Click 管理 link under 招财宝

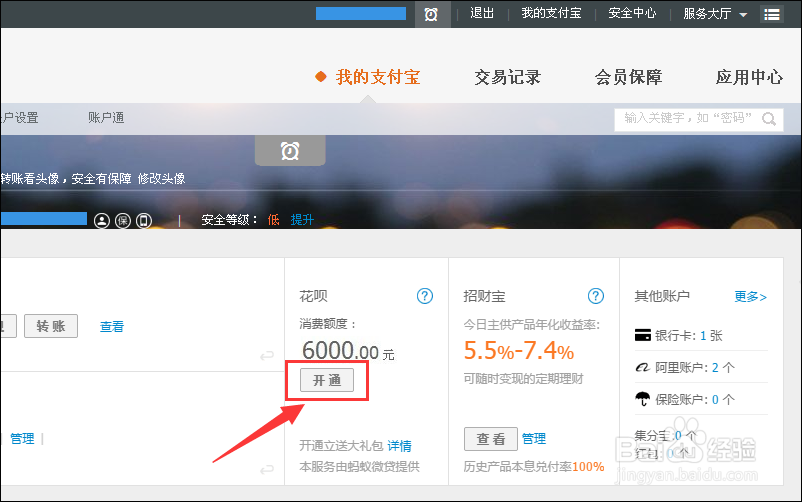(x=533, y=439)
